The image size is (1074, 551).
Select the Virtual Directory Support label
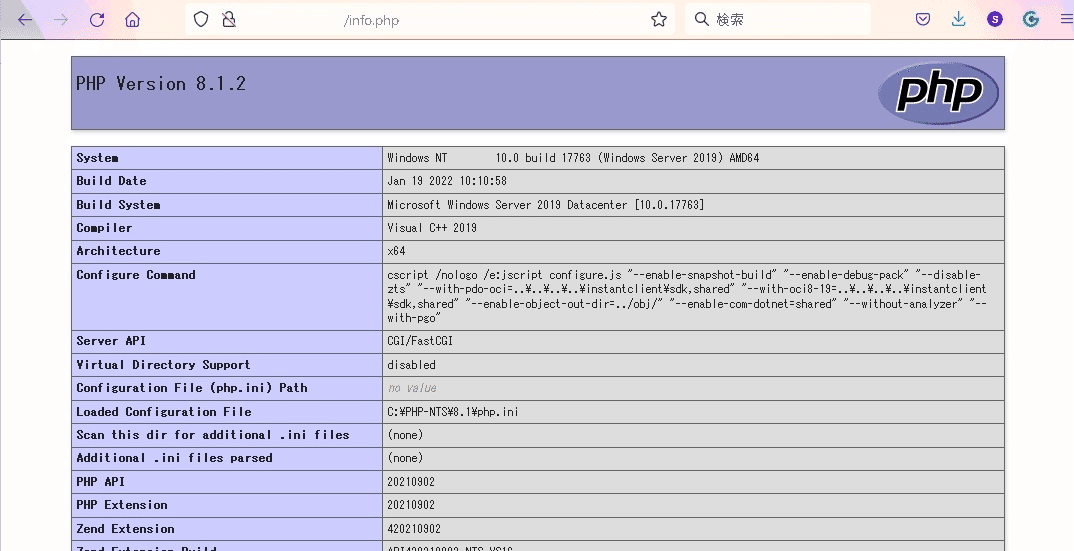tap(163, 365)
